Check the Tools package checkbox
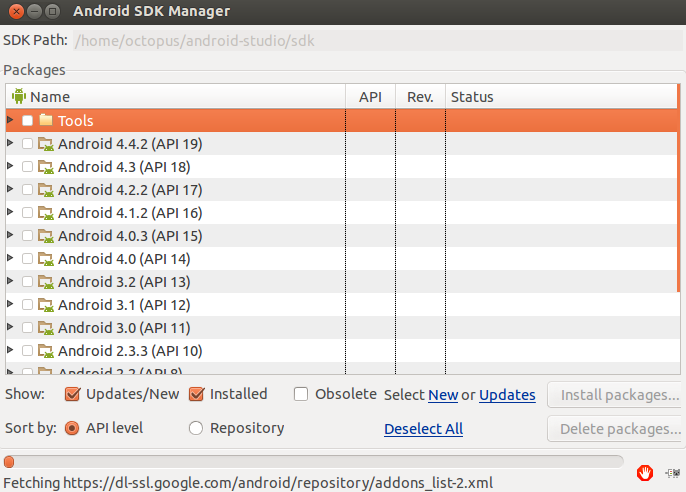 pos(27,120)
